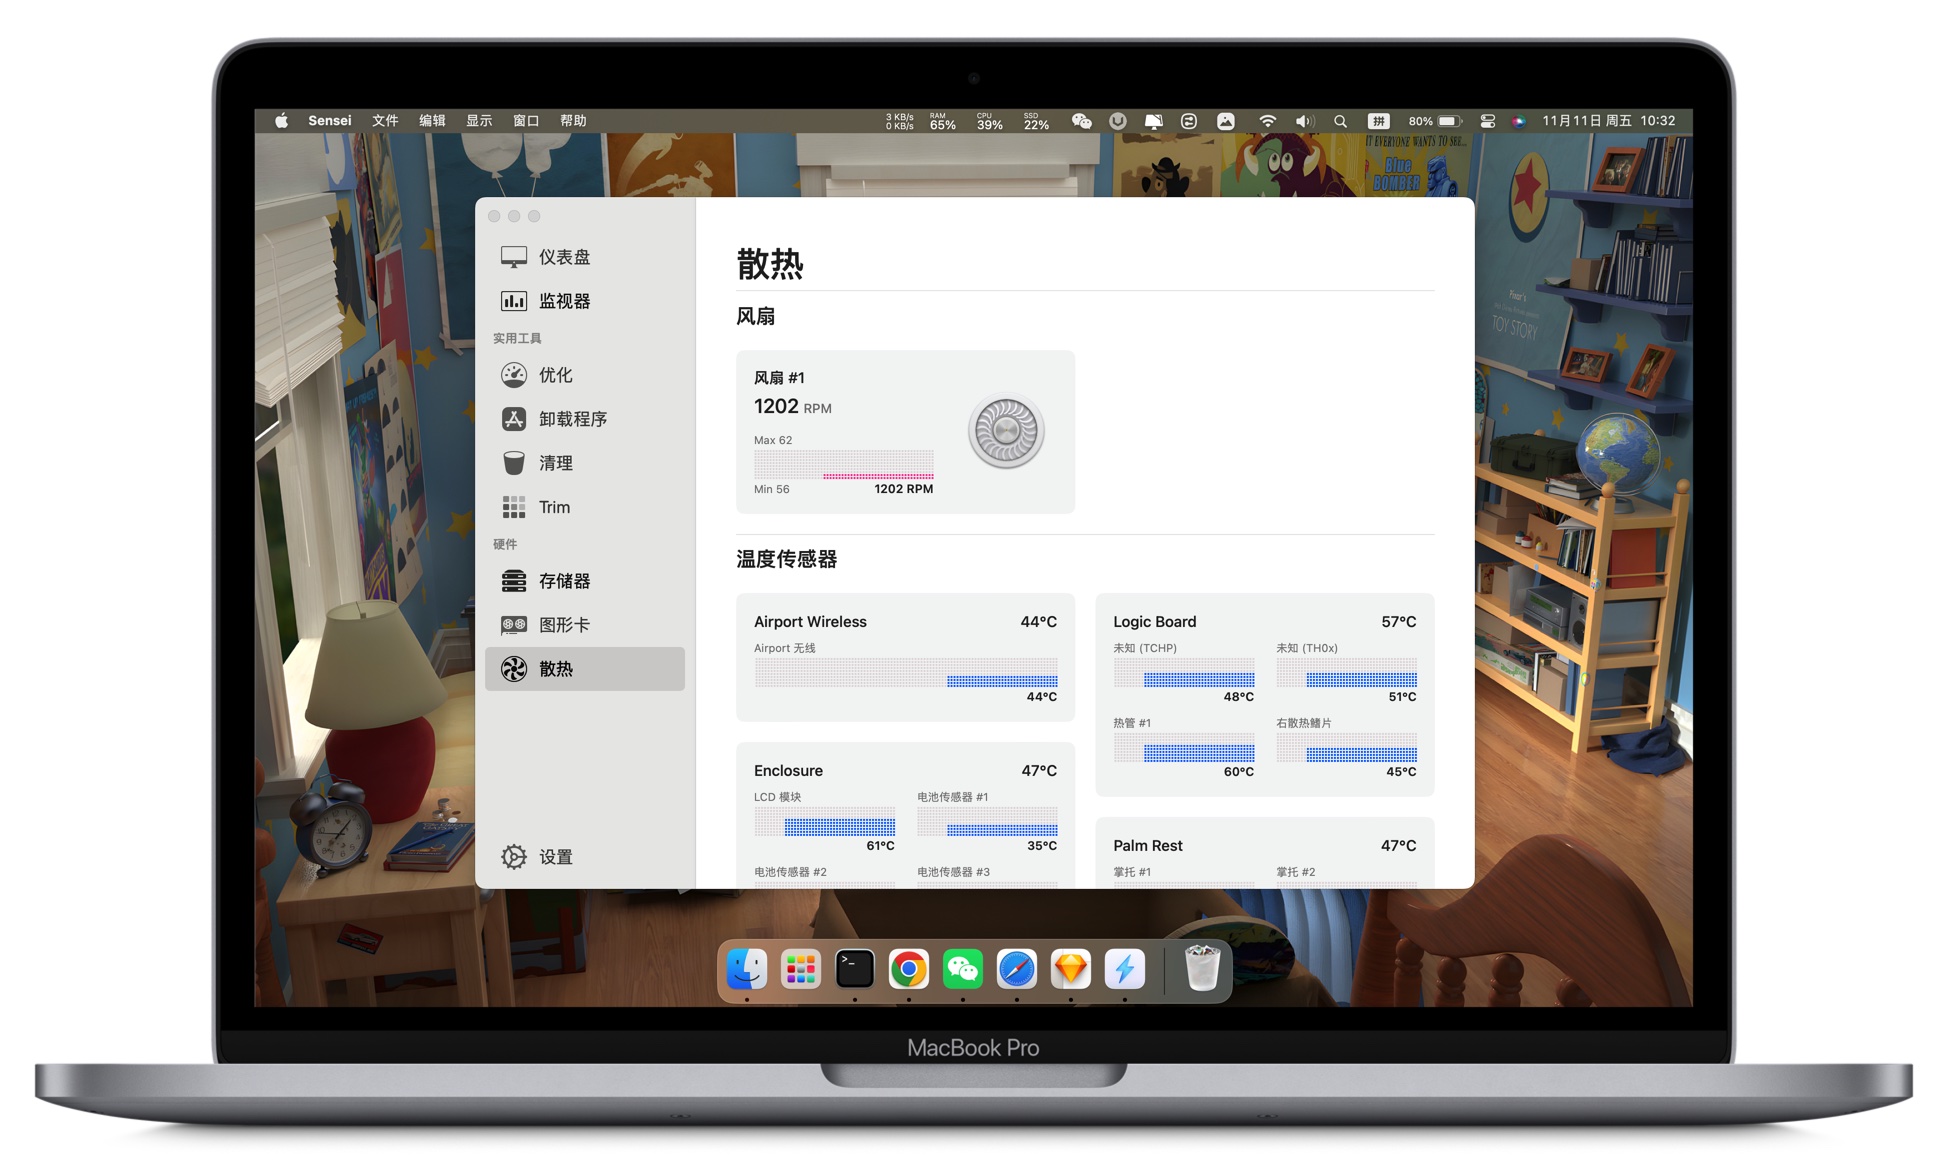This screenshot has height=1170, width=1950.
Task: Open the Trash in the Dock
Action: (1201, 969)
